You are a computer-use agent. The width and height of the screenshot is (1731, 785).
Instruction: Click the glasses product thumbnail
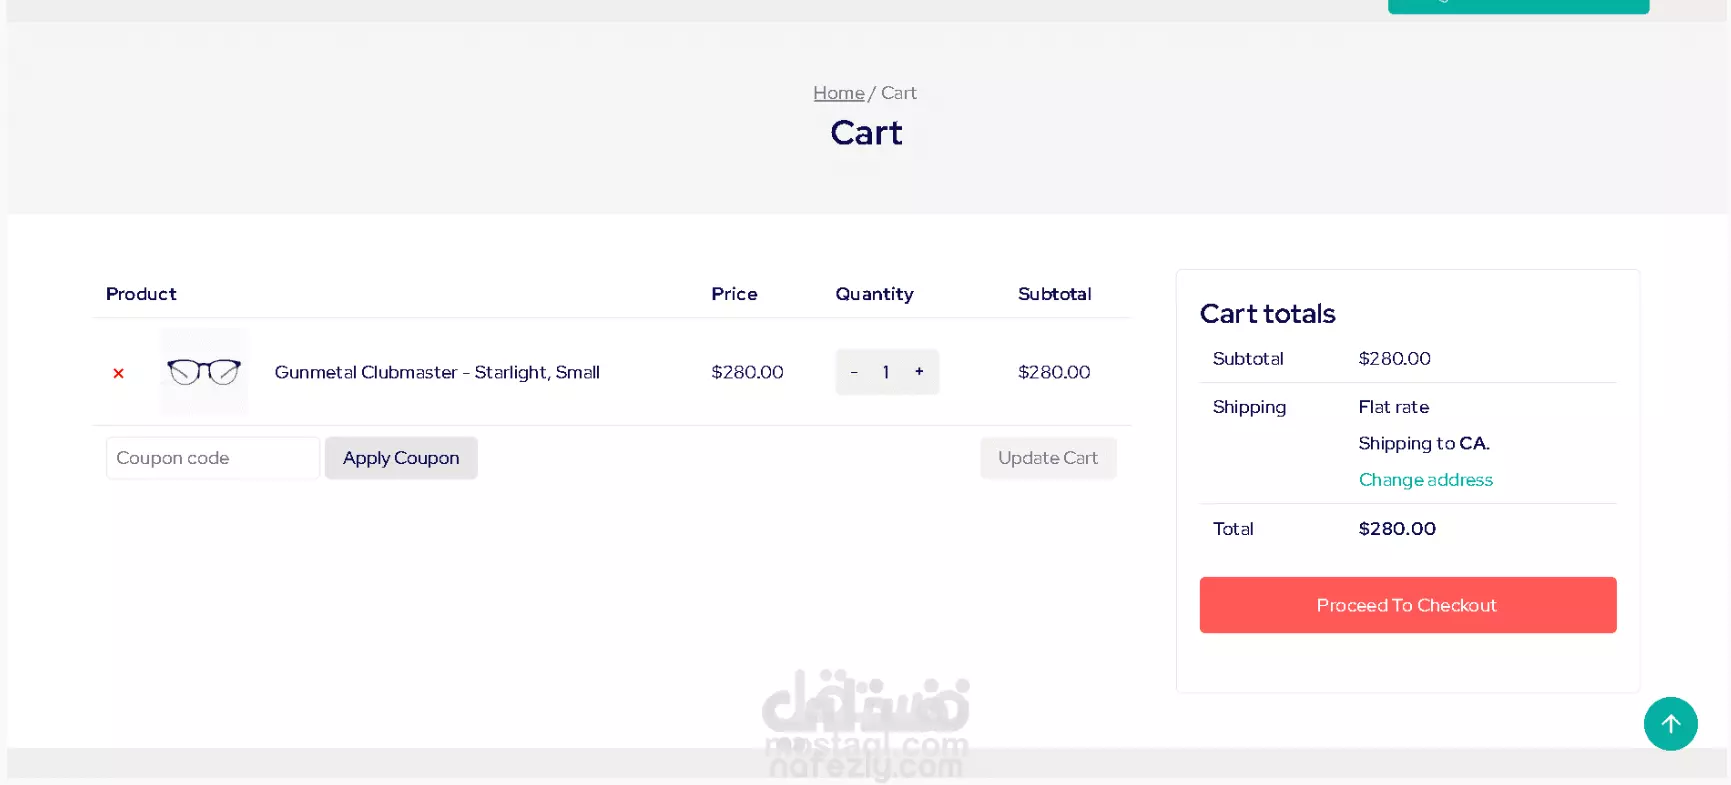[x=204, y=372]
